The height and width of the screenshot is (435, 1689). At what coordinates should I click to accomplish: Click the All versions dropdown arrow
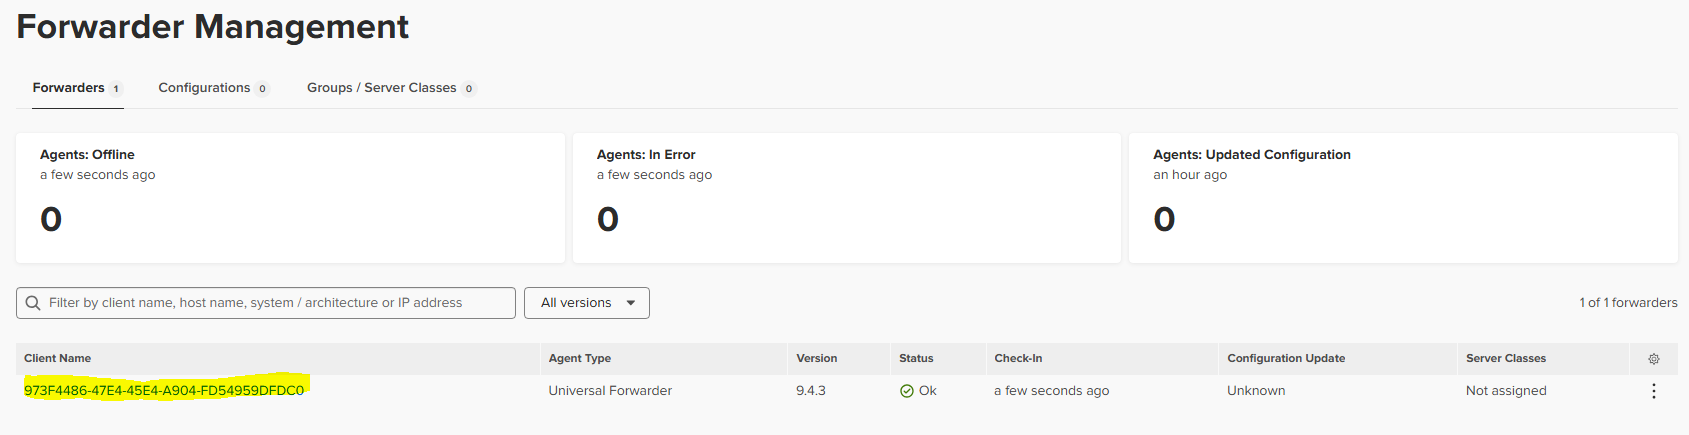(631, 303)
